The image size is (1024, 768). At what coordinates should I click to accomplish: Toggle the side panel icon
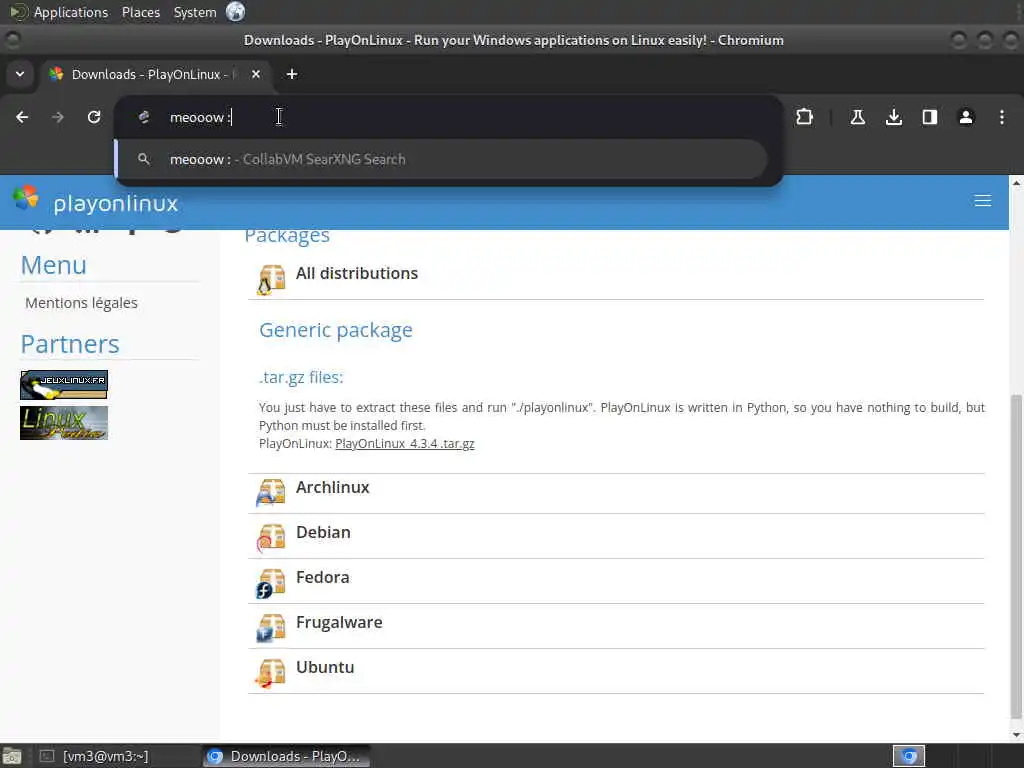coord(929,117)
